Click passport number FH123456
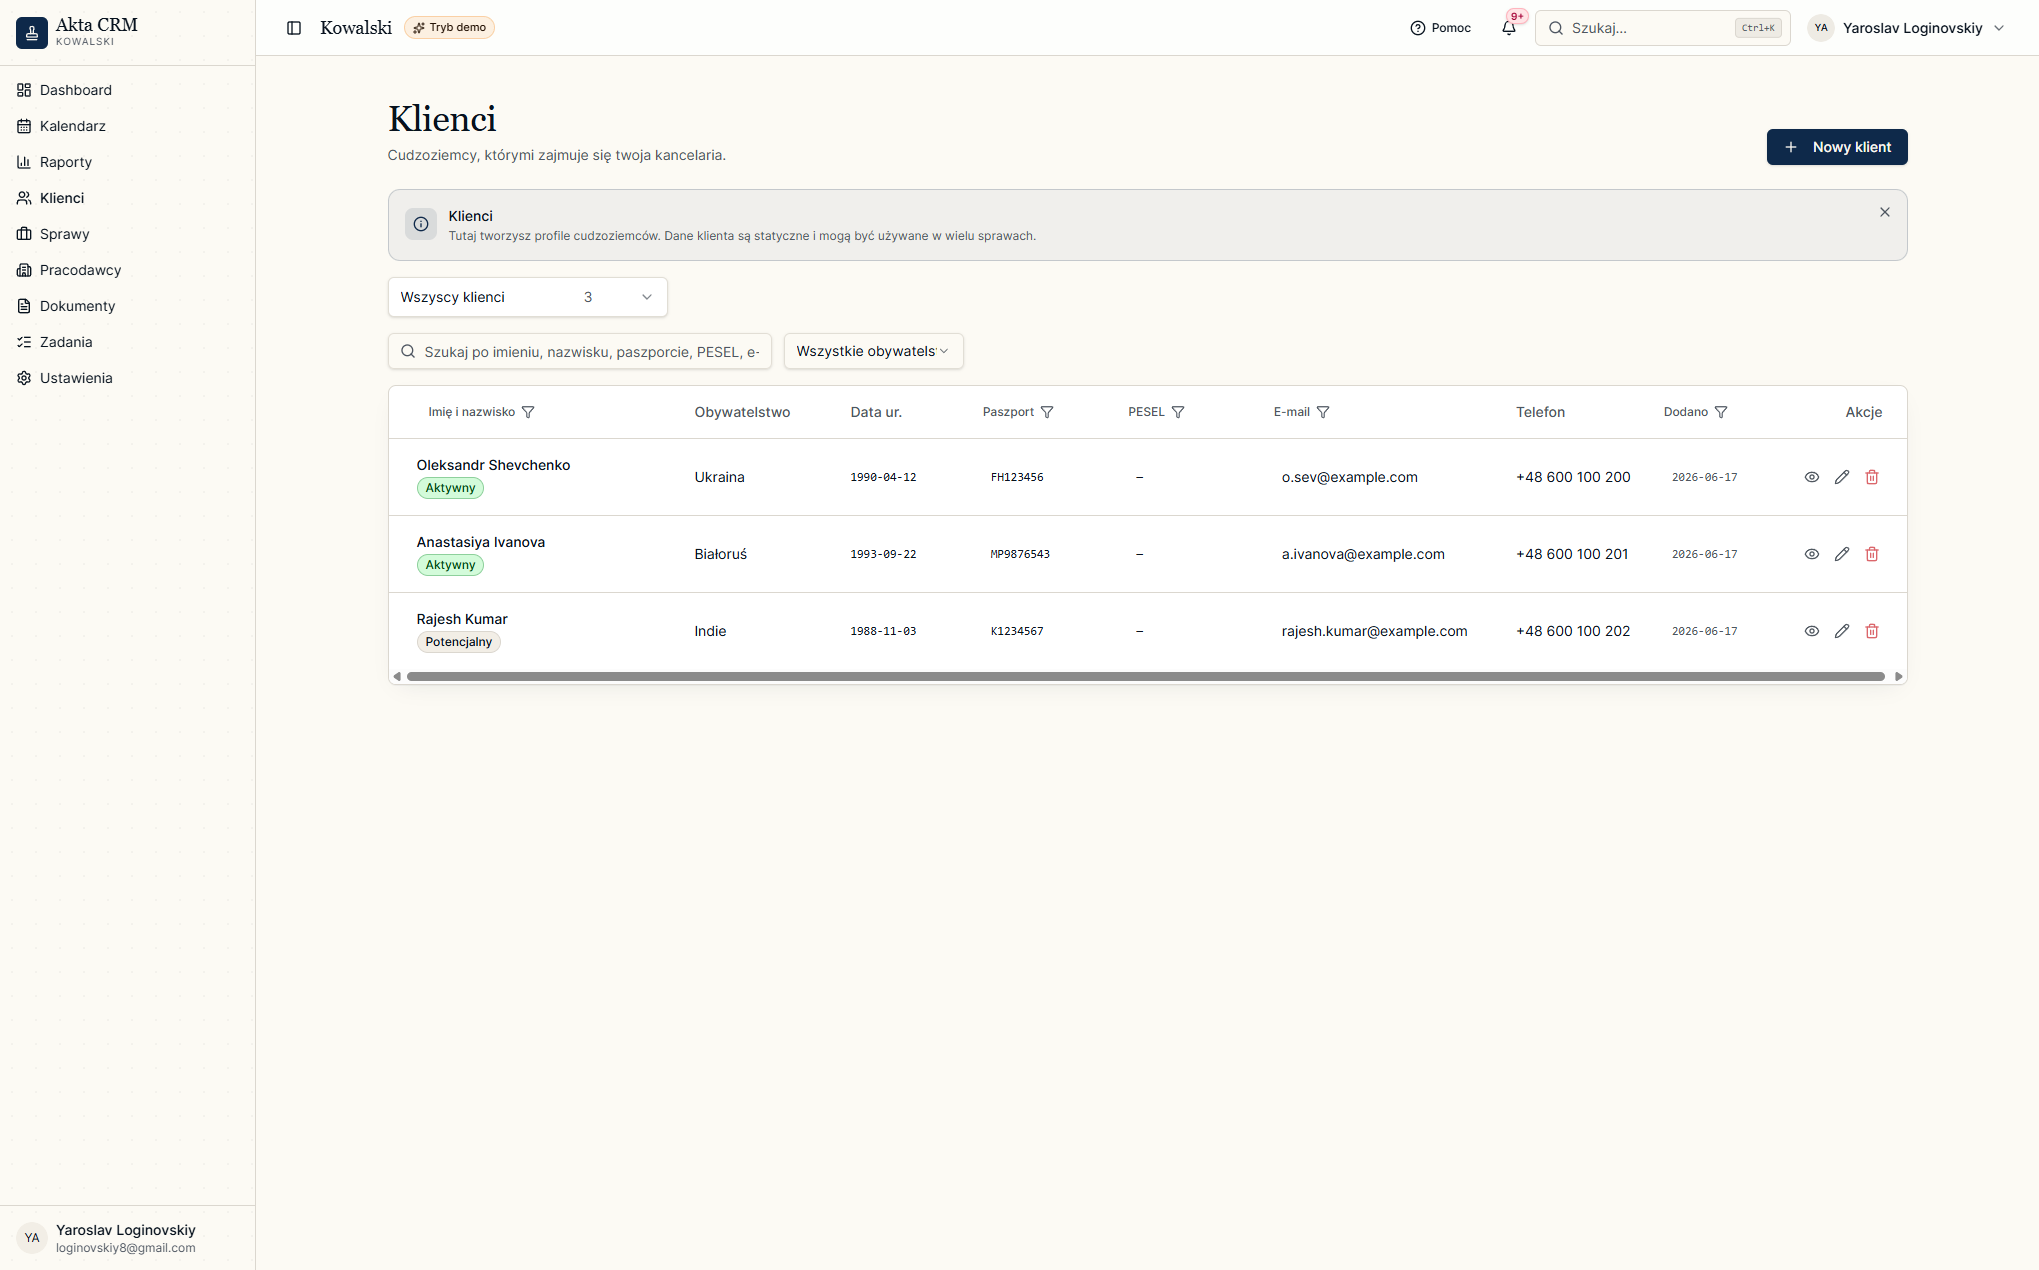This screenshot has height=1270, width=2039. [x=1017, y=477]
